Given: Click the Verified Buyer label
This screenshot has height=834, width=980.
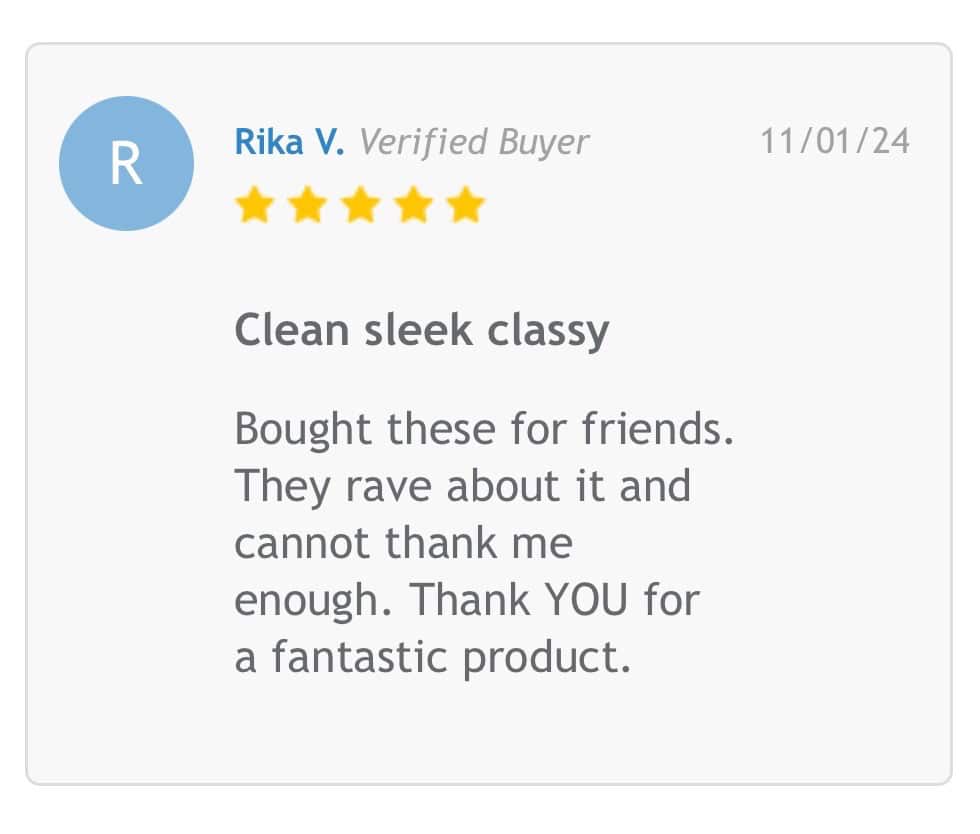Looking at the screenshot, I should (474, 143).
